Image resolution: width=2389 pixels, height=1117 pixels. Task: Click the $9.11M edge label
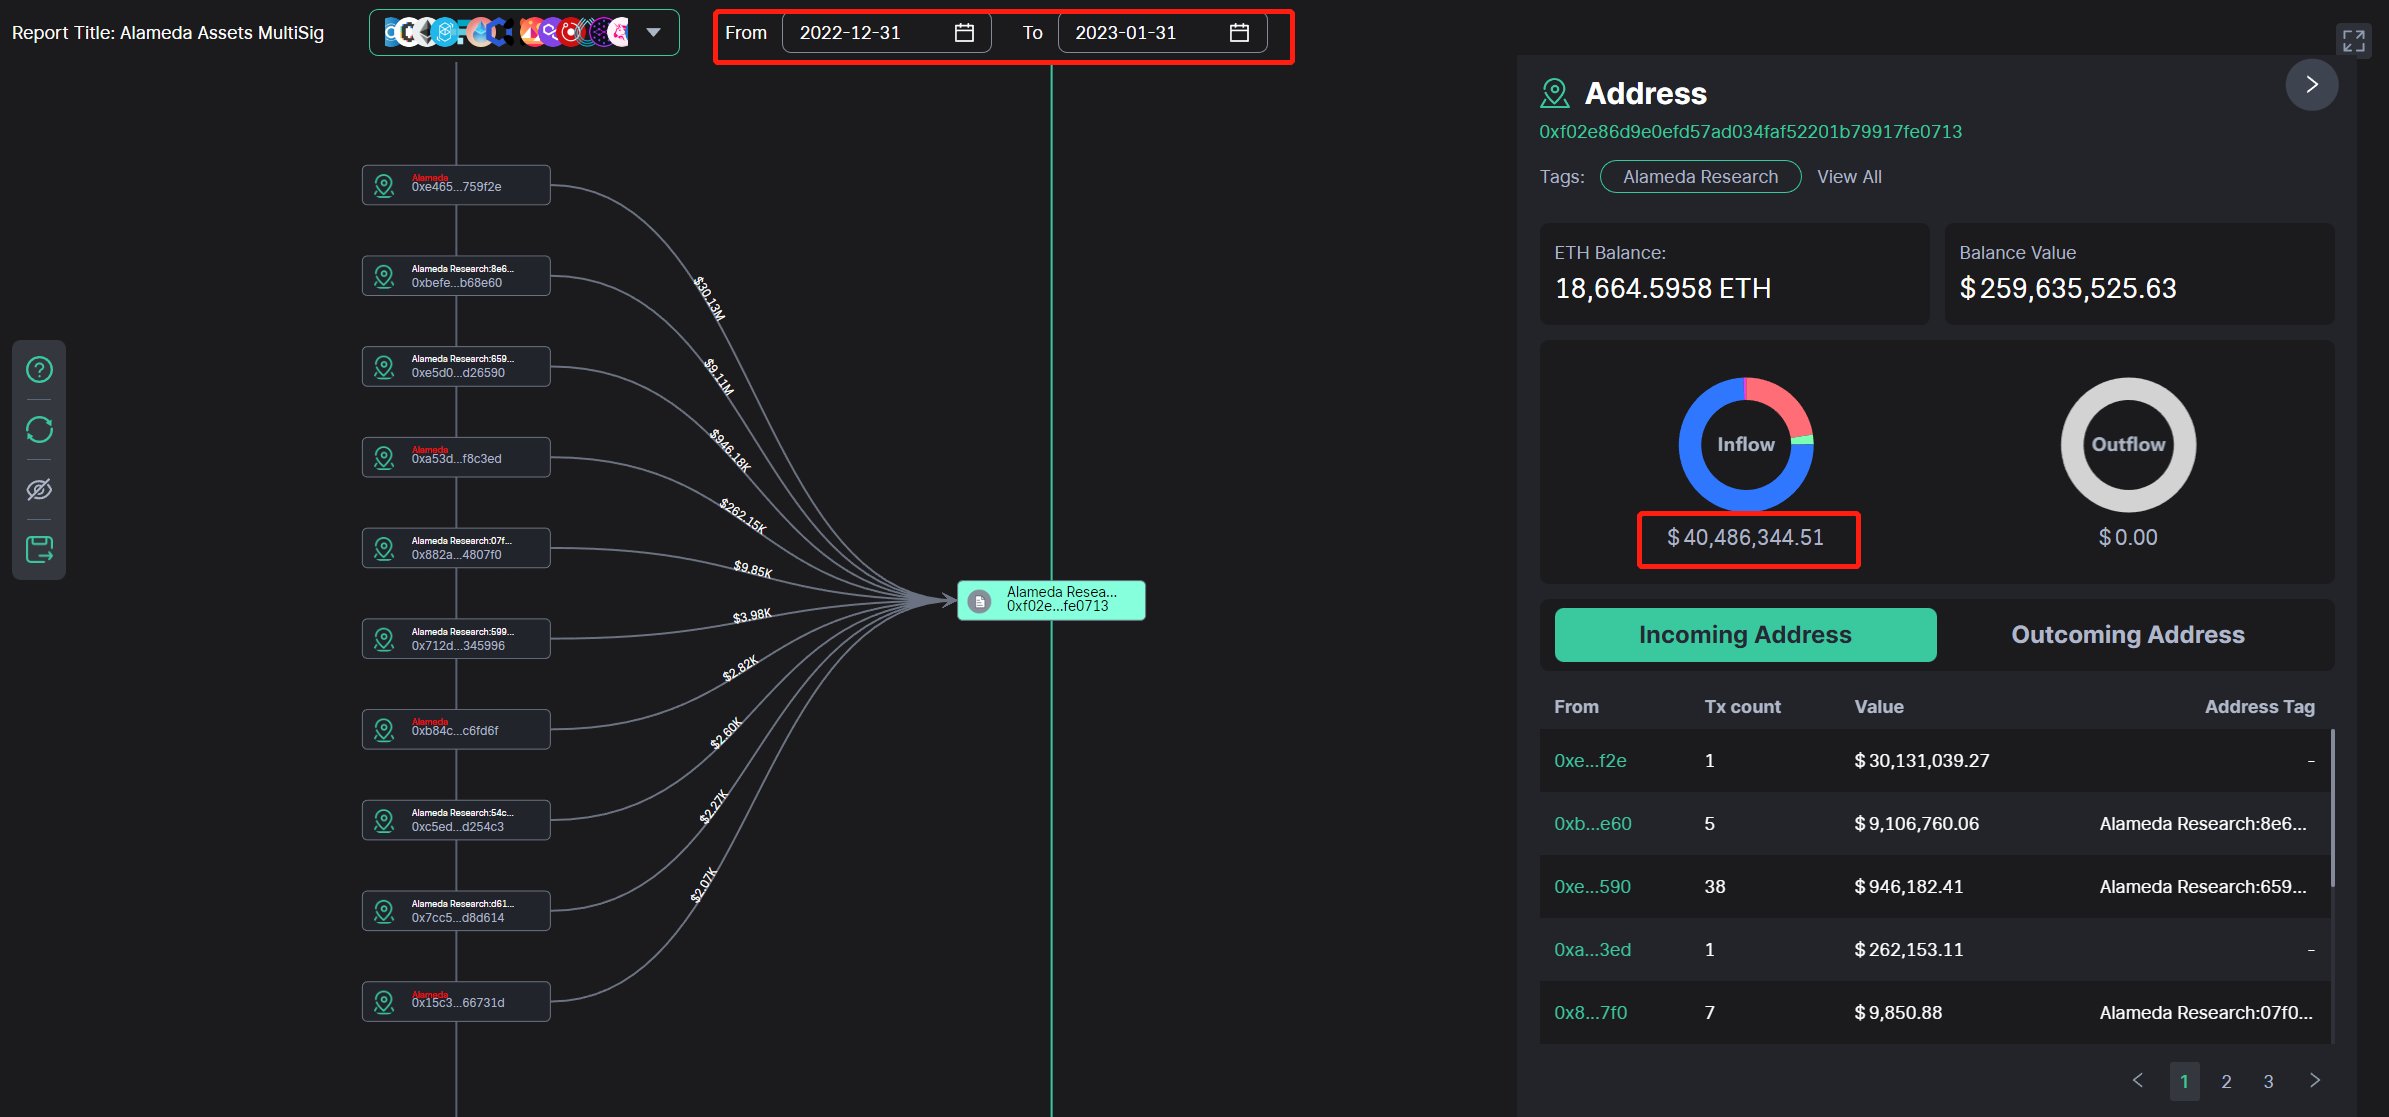719,376
